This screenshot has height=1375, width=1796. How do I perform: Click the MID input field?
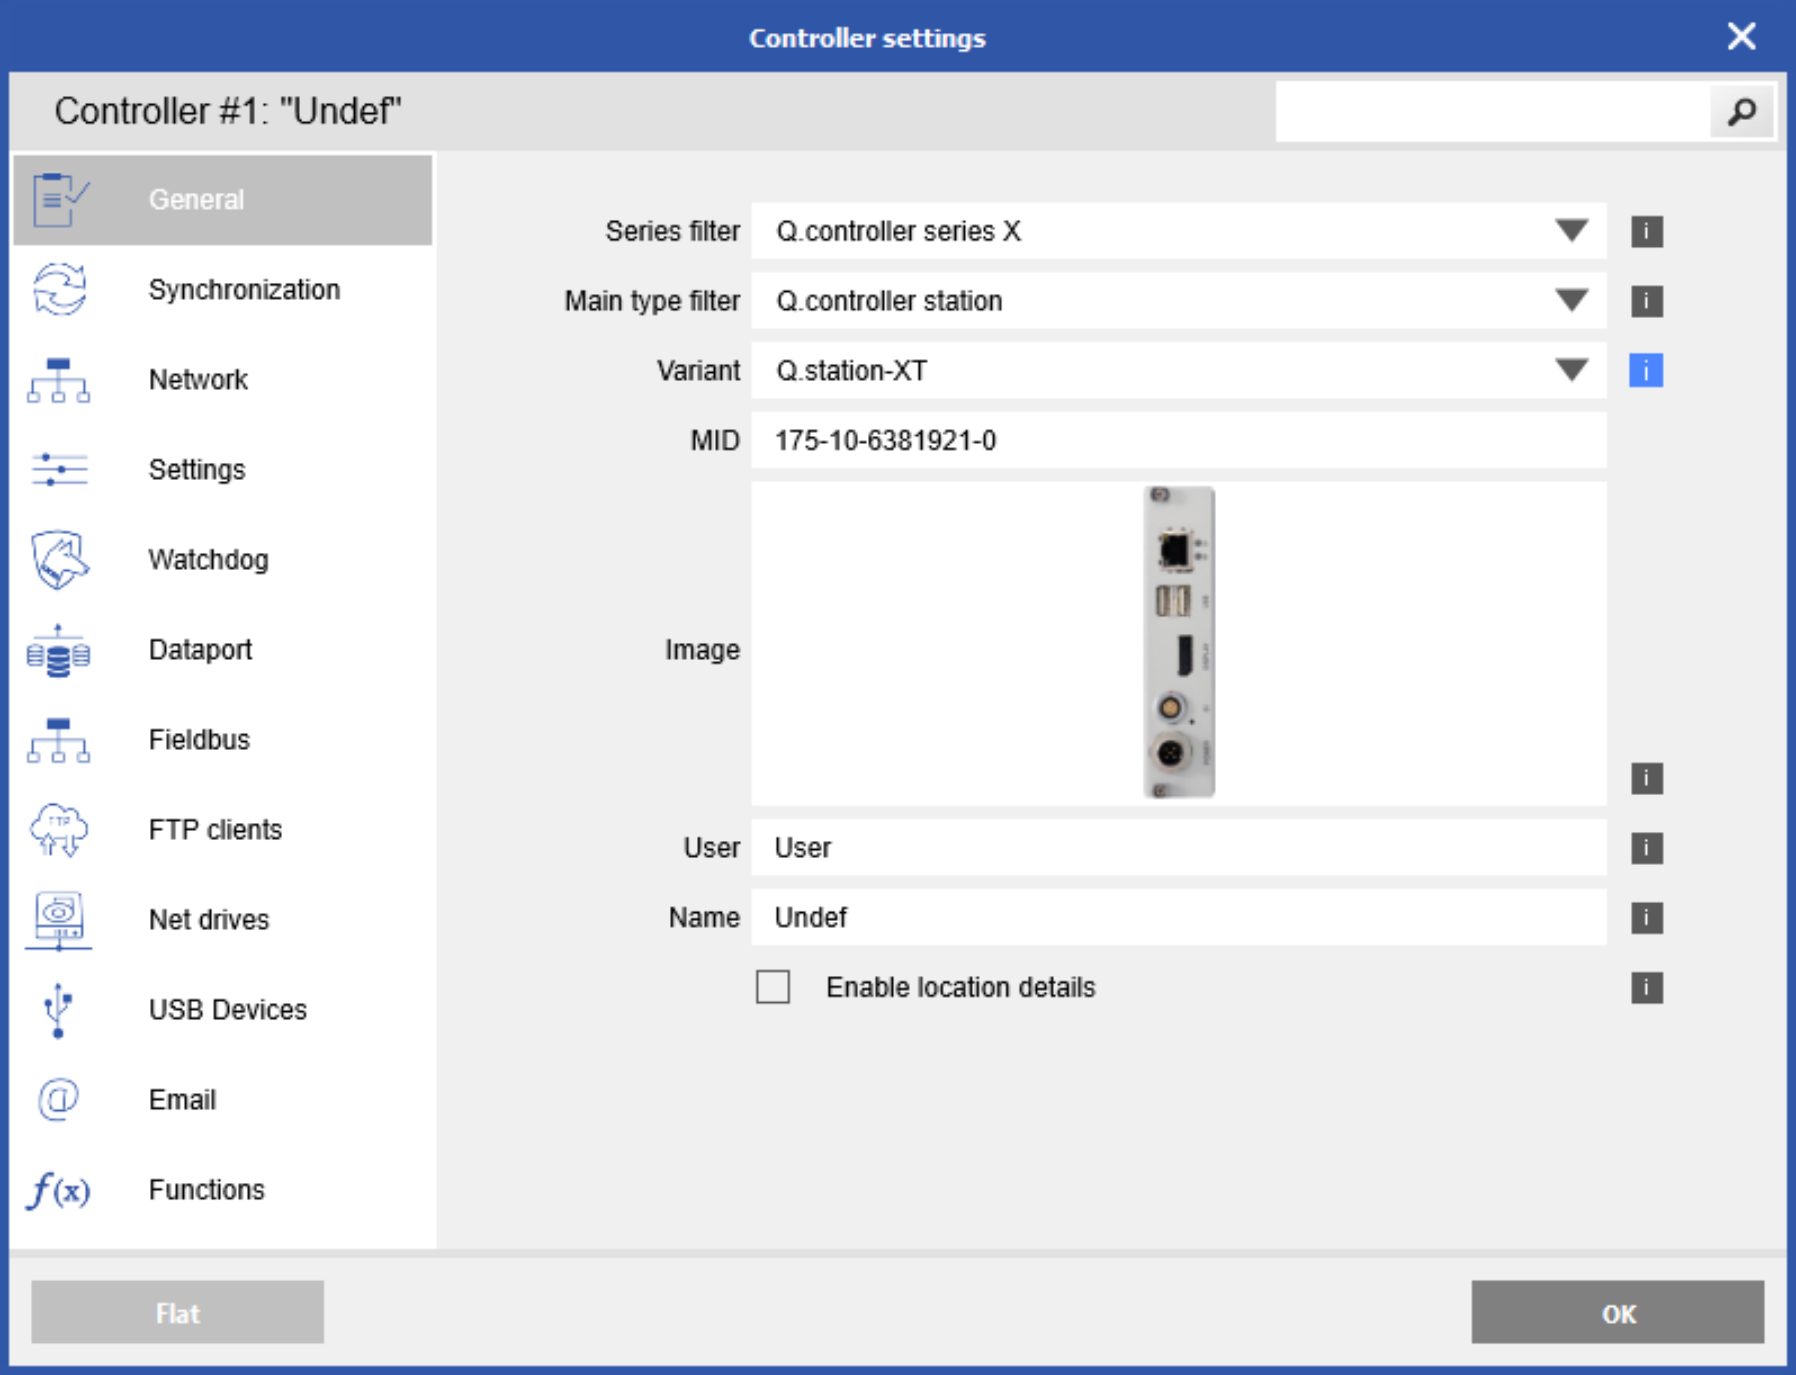1100,440
